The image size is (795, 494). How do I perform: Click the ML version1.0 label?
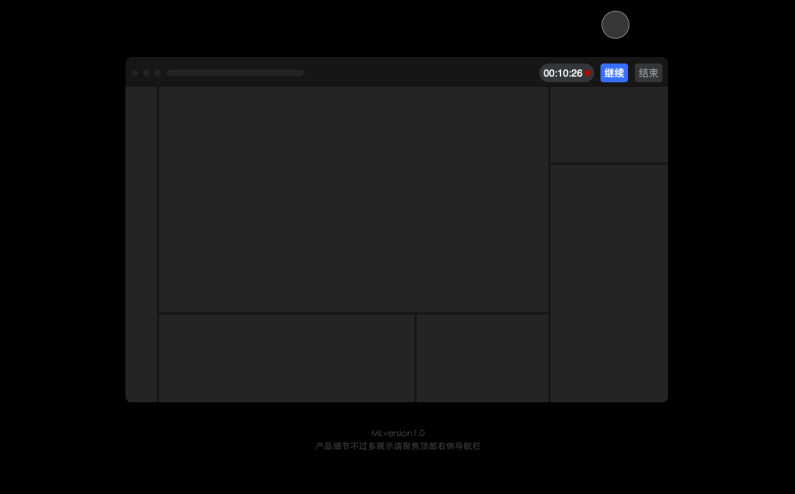pyautogui.click(x=398, y=433)
